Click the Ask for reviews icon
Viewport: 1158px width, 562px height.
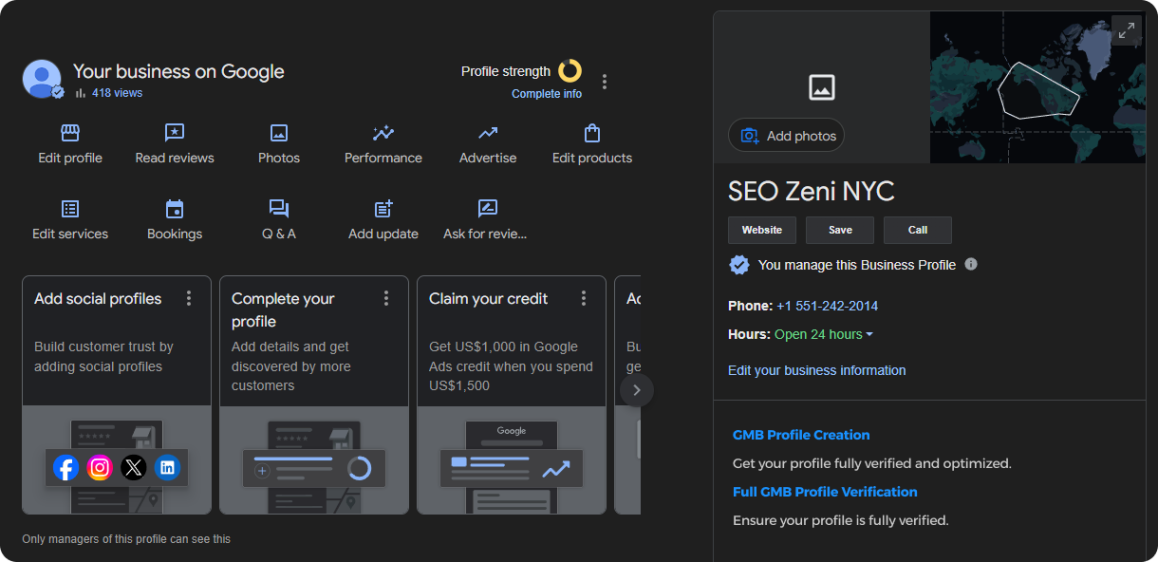487,209
